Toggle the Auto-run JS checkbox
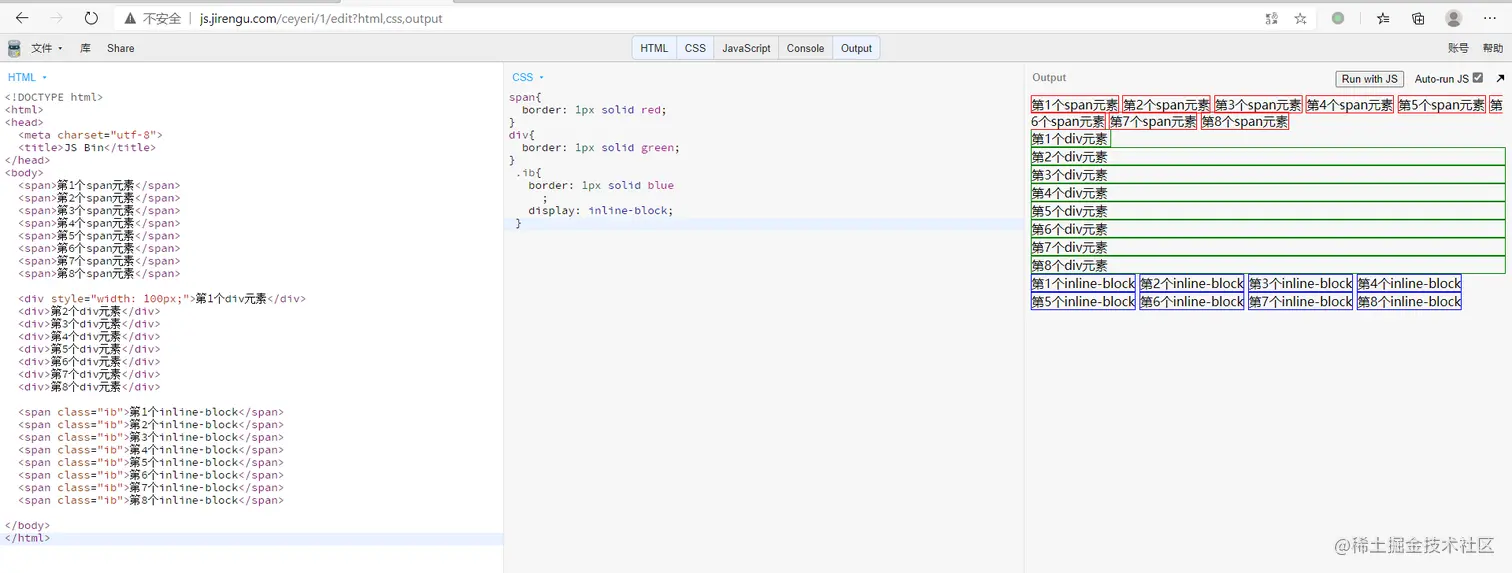1512x573 pixels. tap(1478, 78)
